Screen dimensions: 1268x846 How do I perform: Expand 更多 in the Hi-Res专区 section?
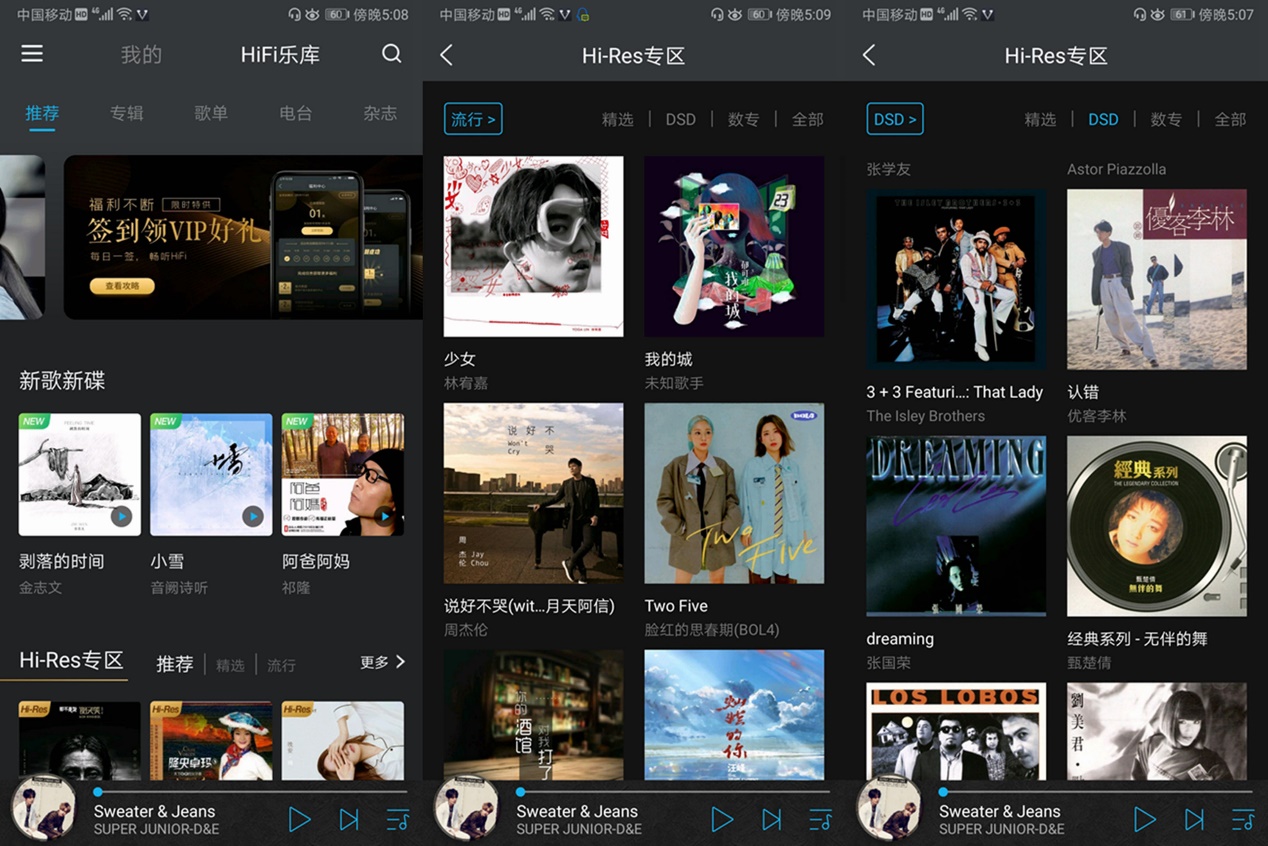coord(383,662)
